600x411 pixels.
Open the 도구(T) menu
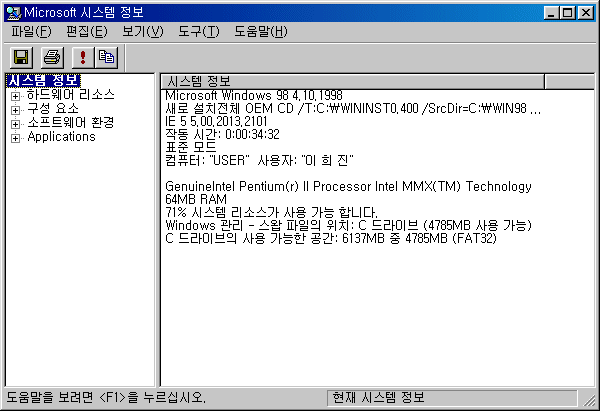point(199,32)
